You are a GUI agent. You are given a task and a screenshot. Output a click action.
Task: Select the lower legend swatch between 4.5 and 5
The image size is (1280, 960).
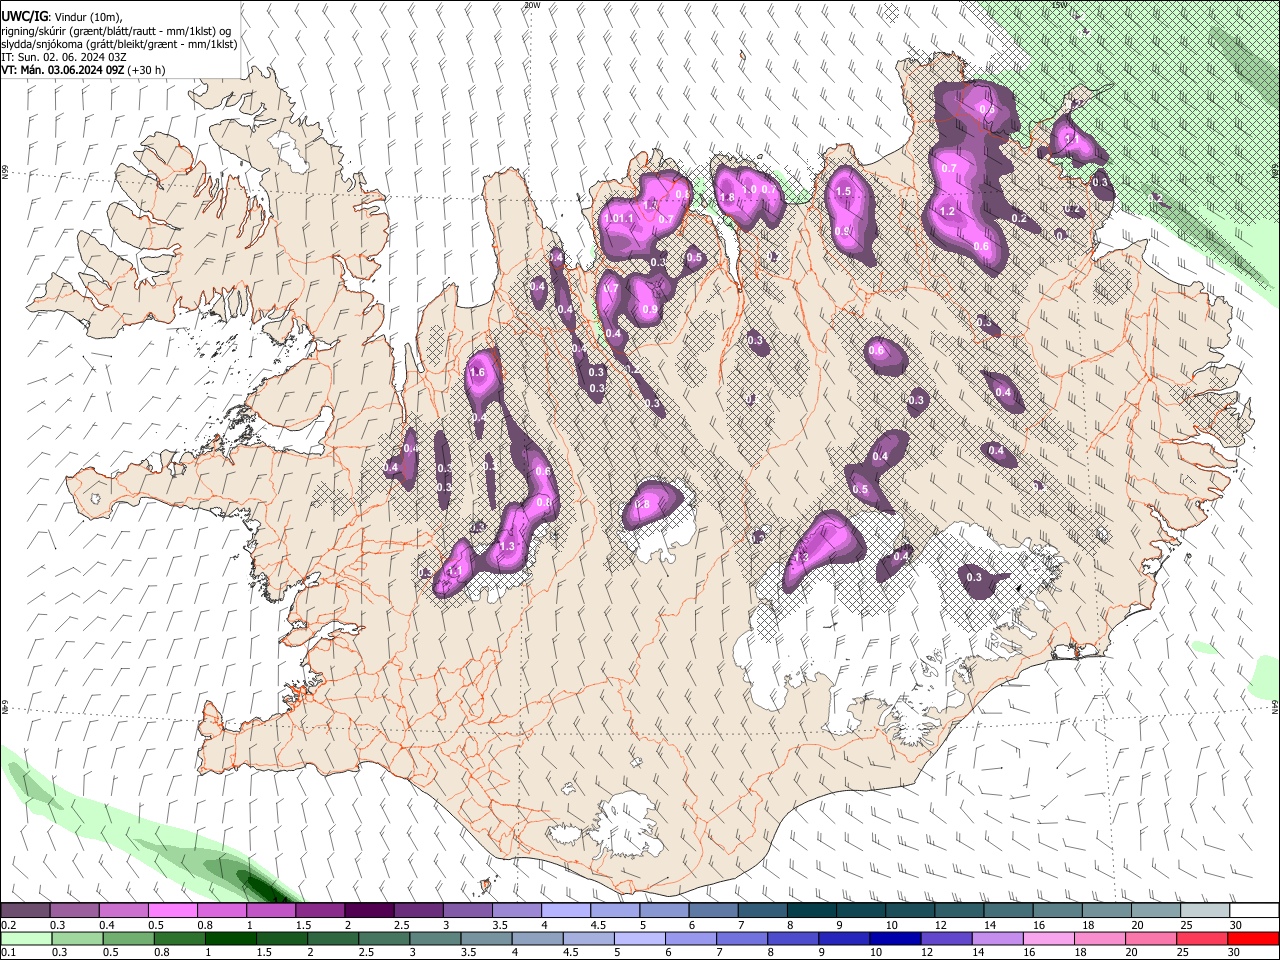coord(588,938)
